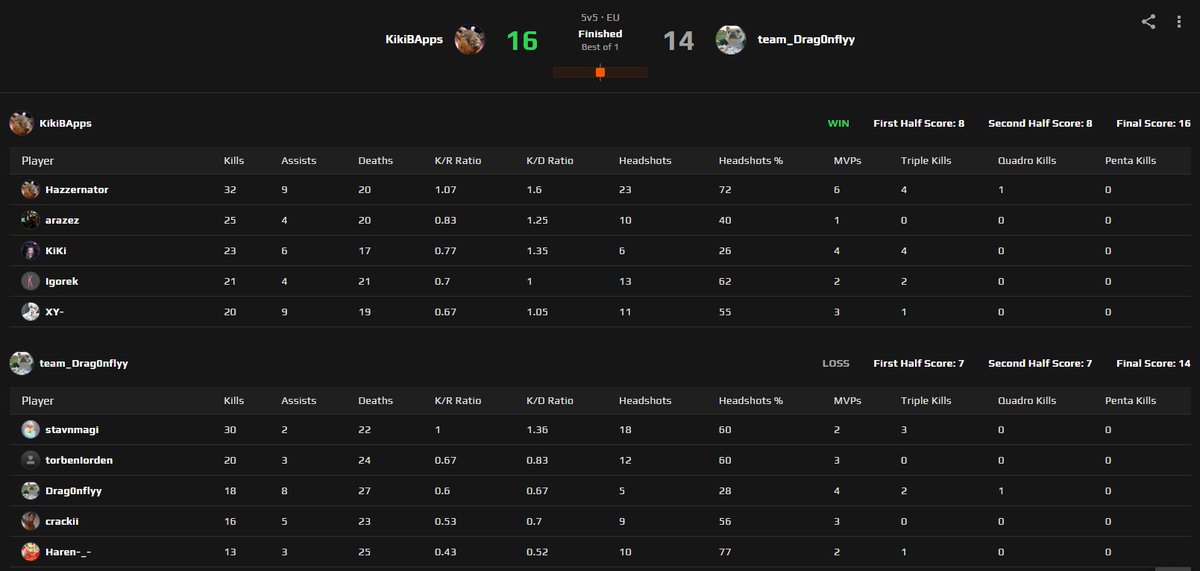The height and width of the screenshot is (571, 1200).
Task: Click KiKi's player avatar
Action: point(31,250)
